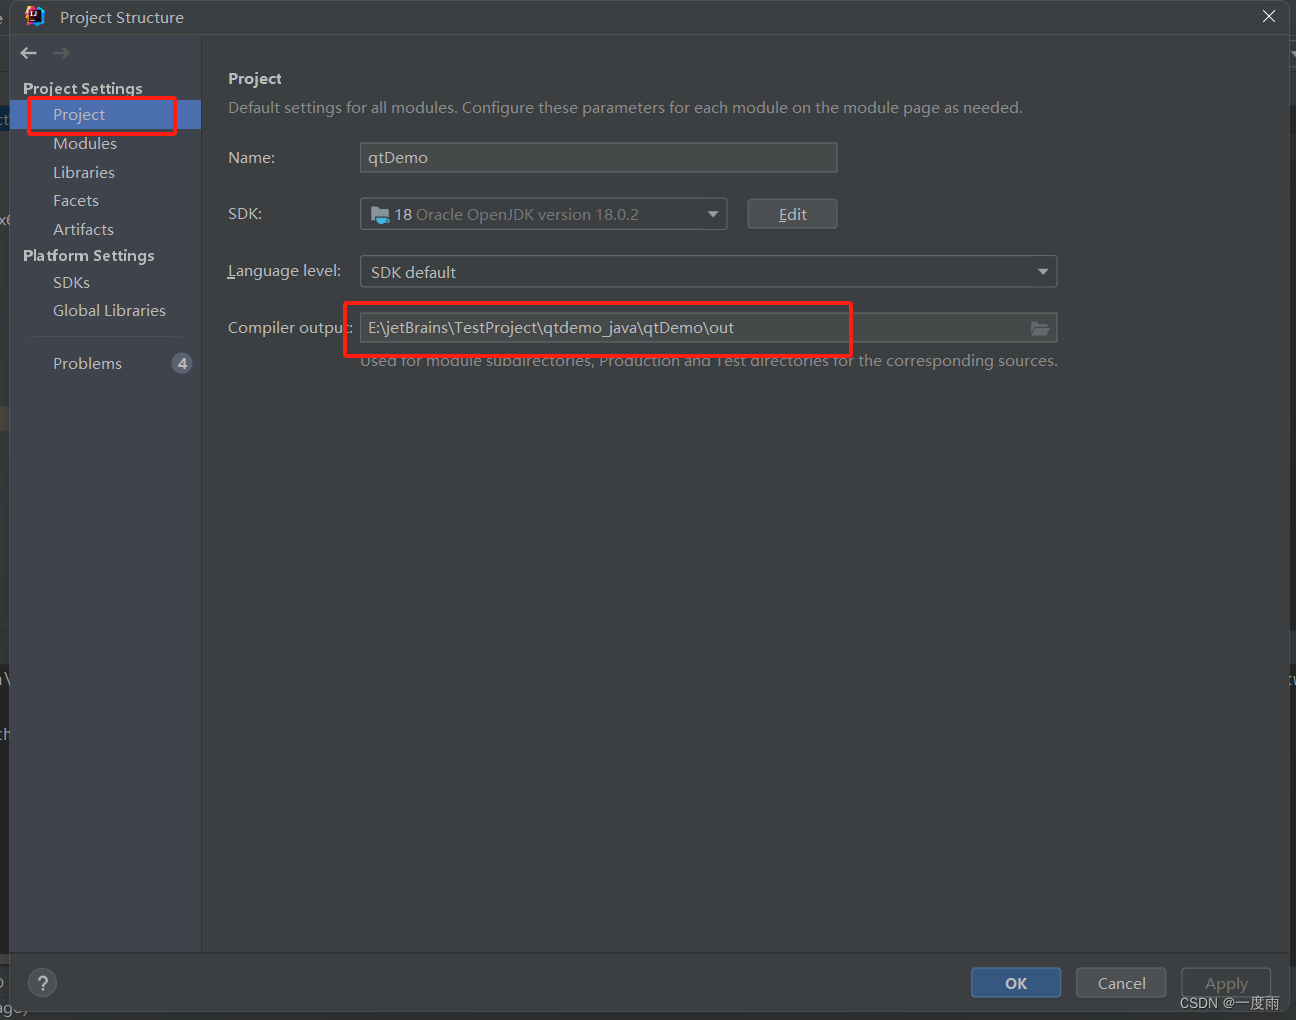Screen dimensions: 1296x1020
Task: Open folder picker for compiler output path
Action: click(x=1040, y=327)
